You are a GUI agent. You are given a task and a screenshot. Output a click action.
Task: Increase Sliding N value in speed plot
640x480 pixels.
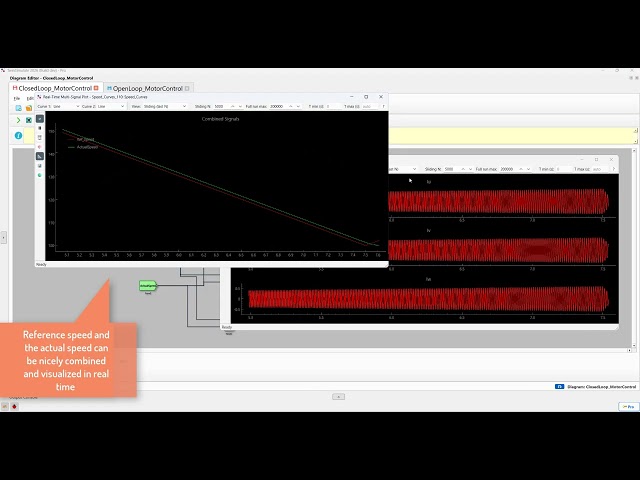233,106
